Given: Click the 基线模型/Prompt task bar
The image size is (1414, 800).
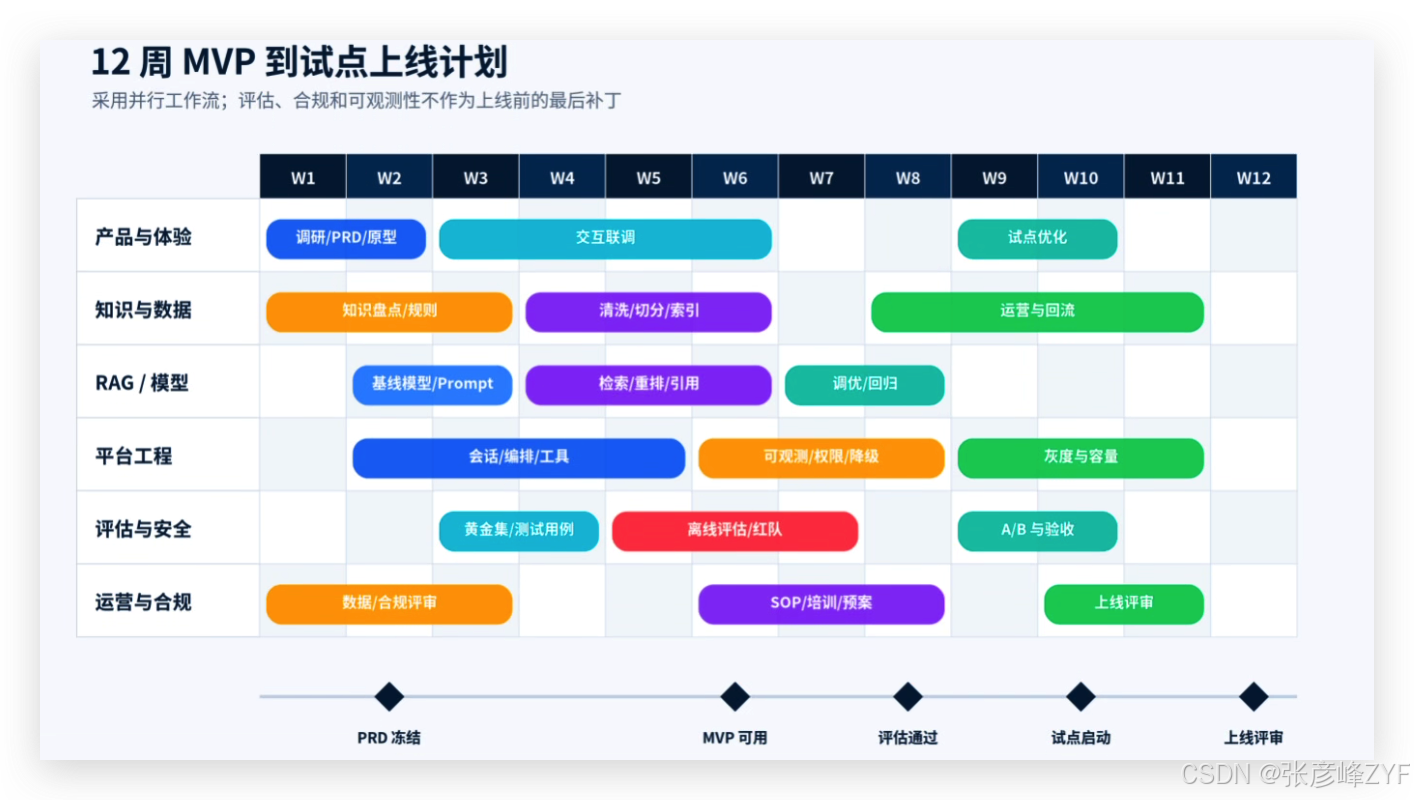Looking at the screenshot, I should coord(432,385).
